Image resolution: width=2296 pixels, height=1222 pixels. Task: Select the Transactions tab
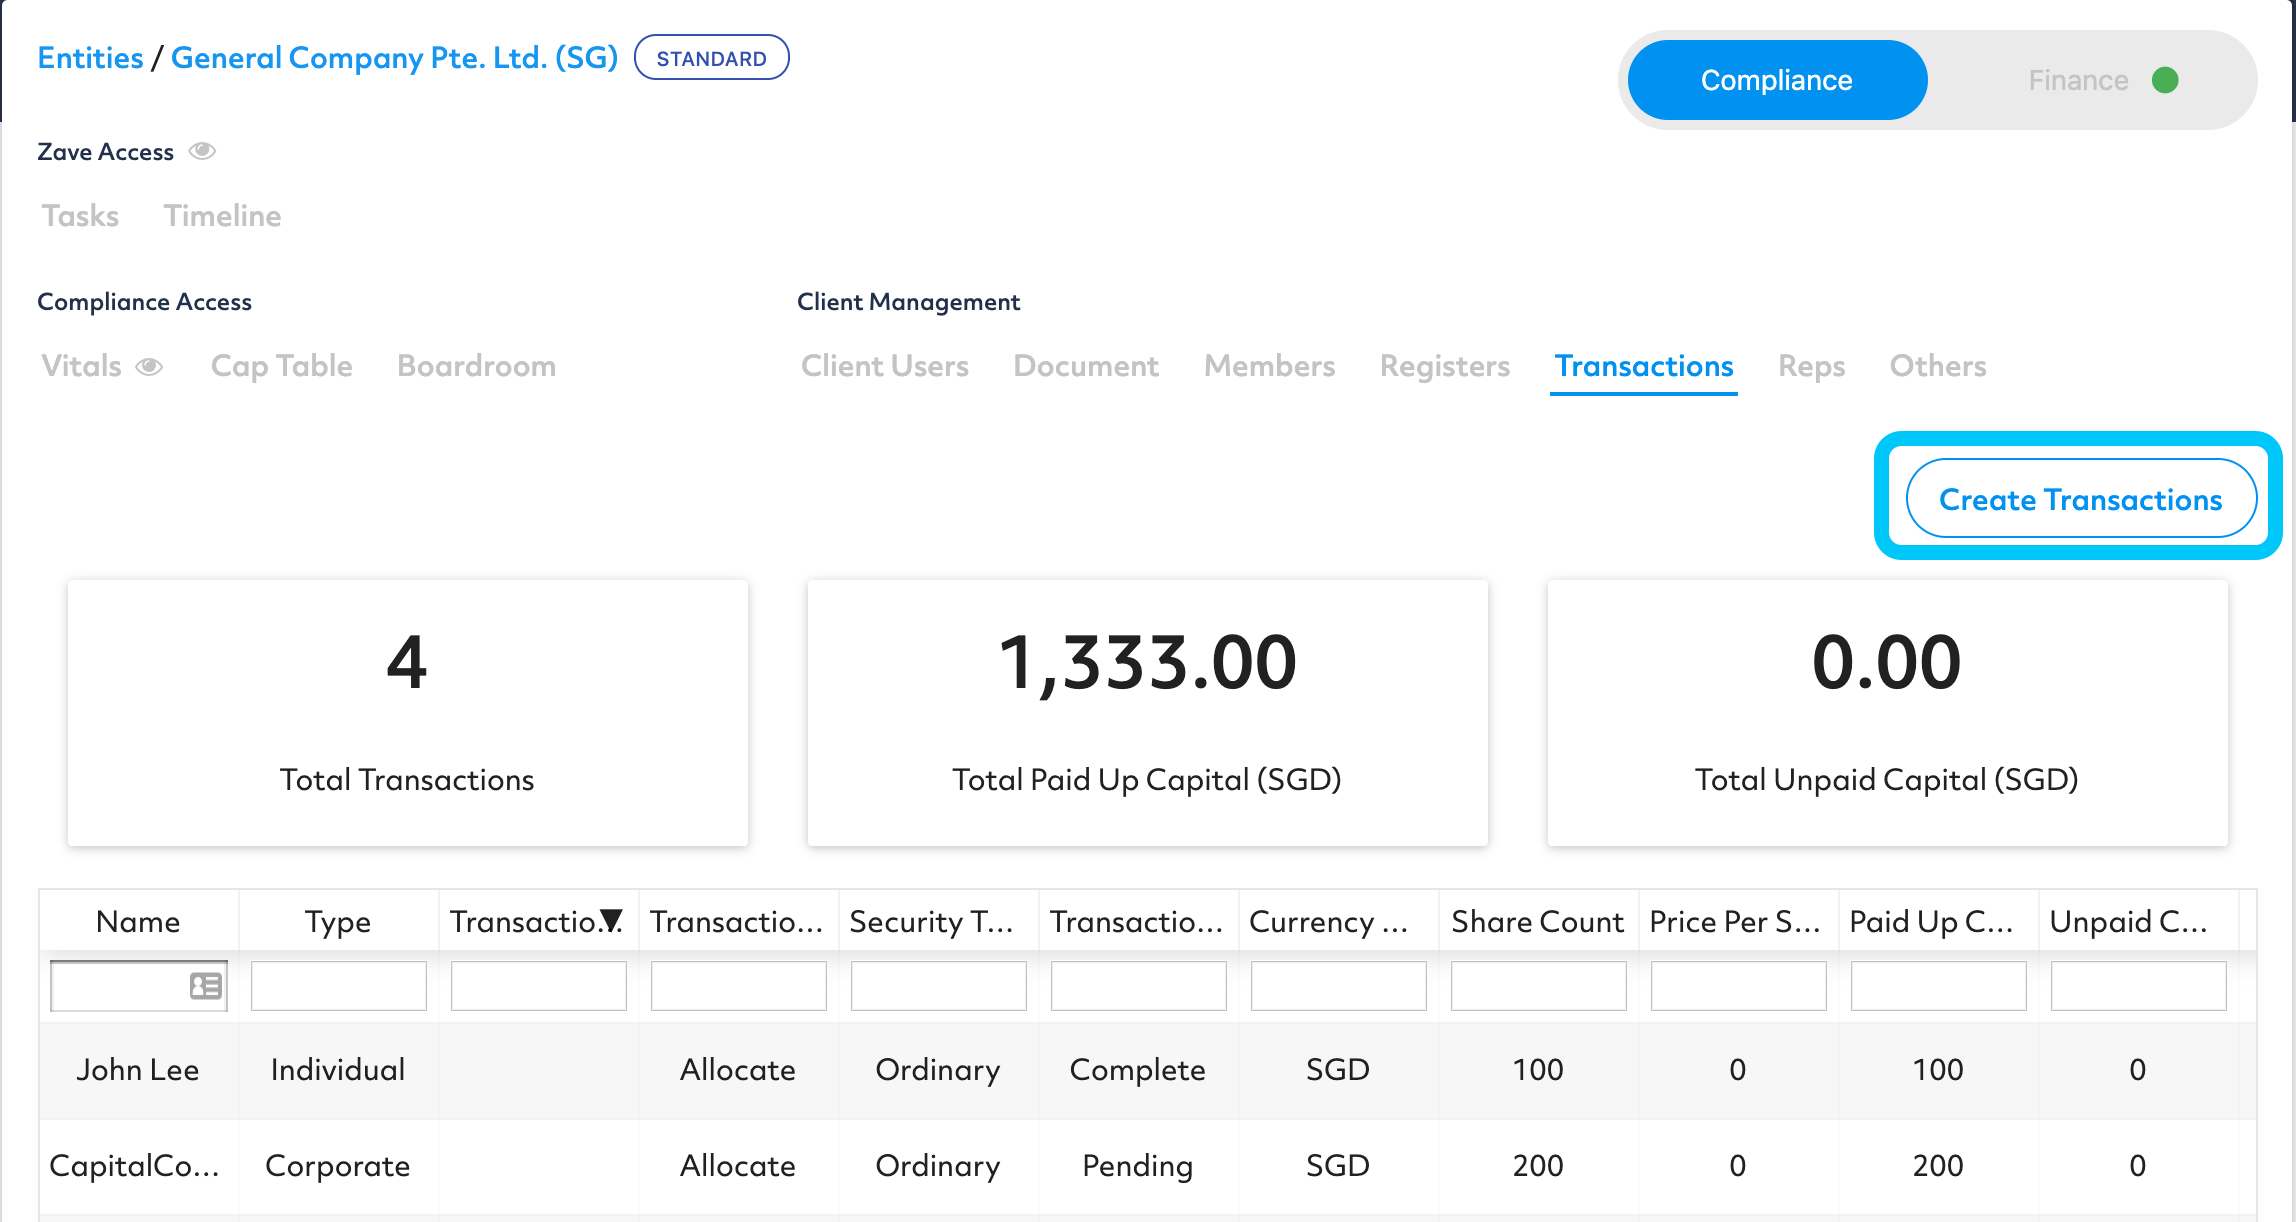(x=1644, y=366)
